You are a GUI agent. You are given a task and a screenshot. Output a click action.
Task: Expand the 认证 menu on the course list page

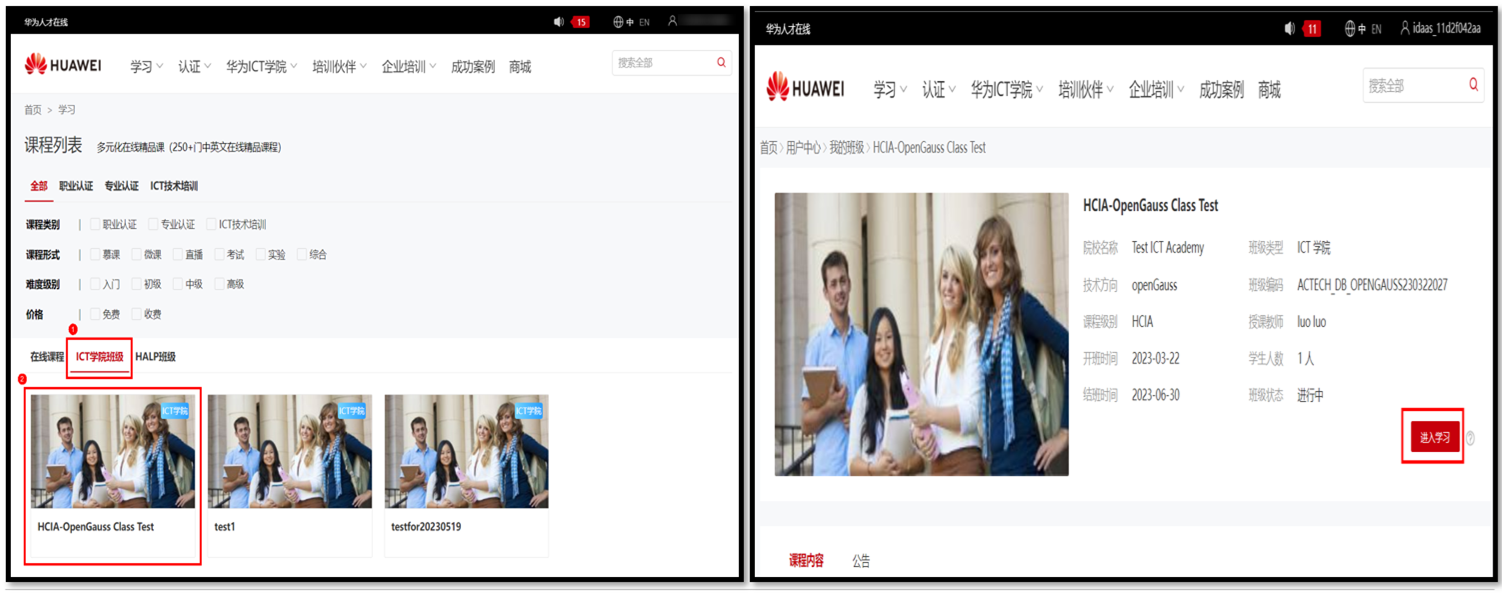coord(195,67)
